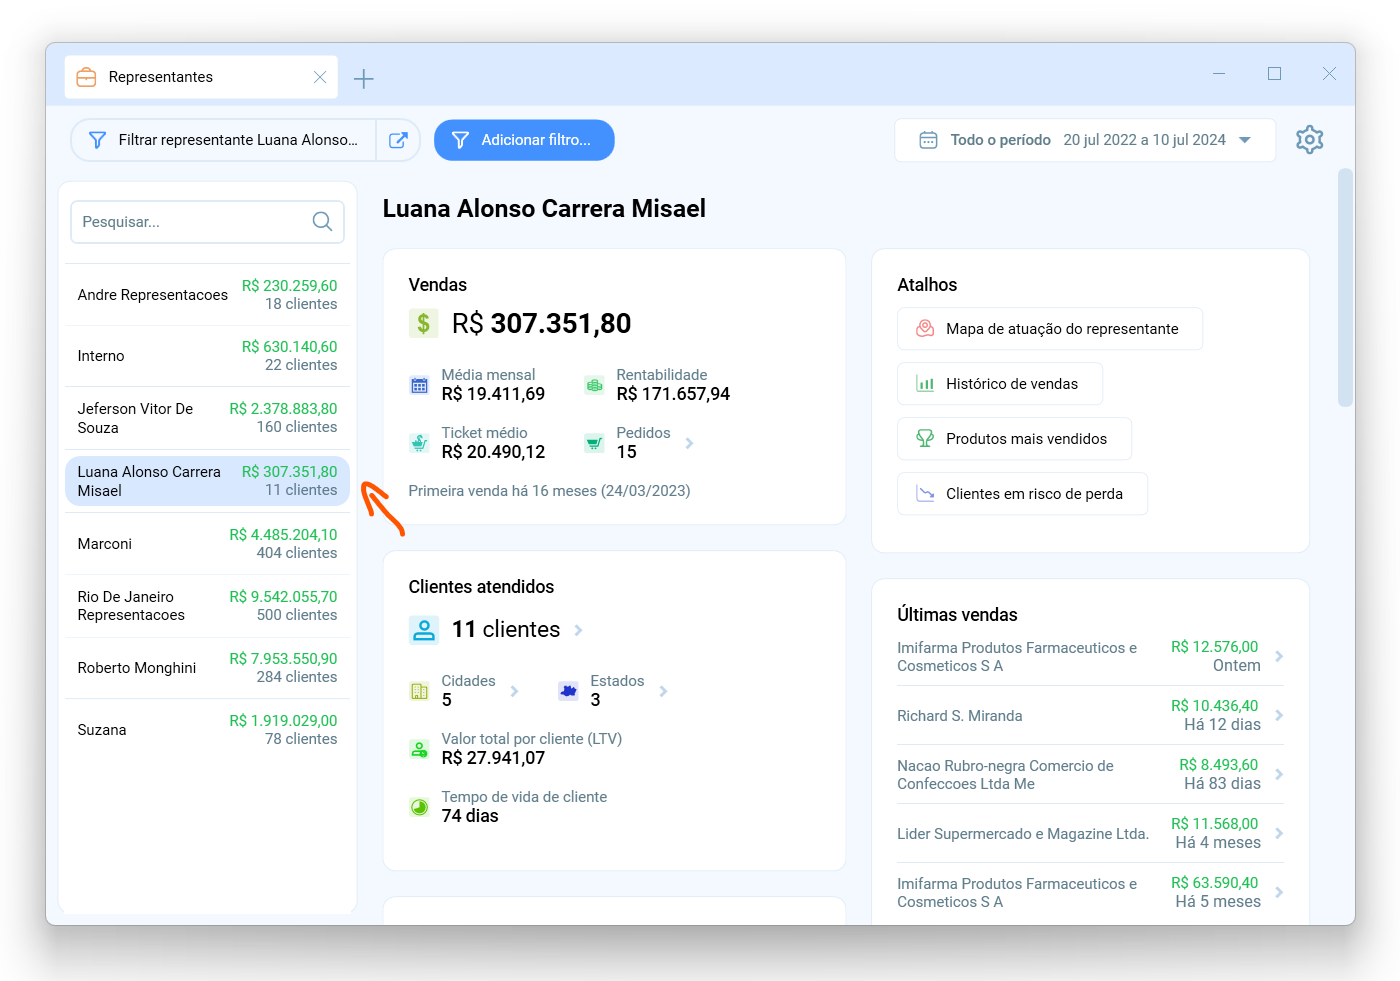This screenshot has width=1400, height=981.
Task: Open Histórico de vendas shortcut
Action: (x=1000, y=384)
